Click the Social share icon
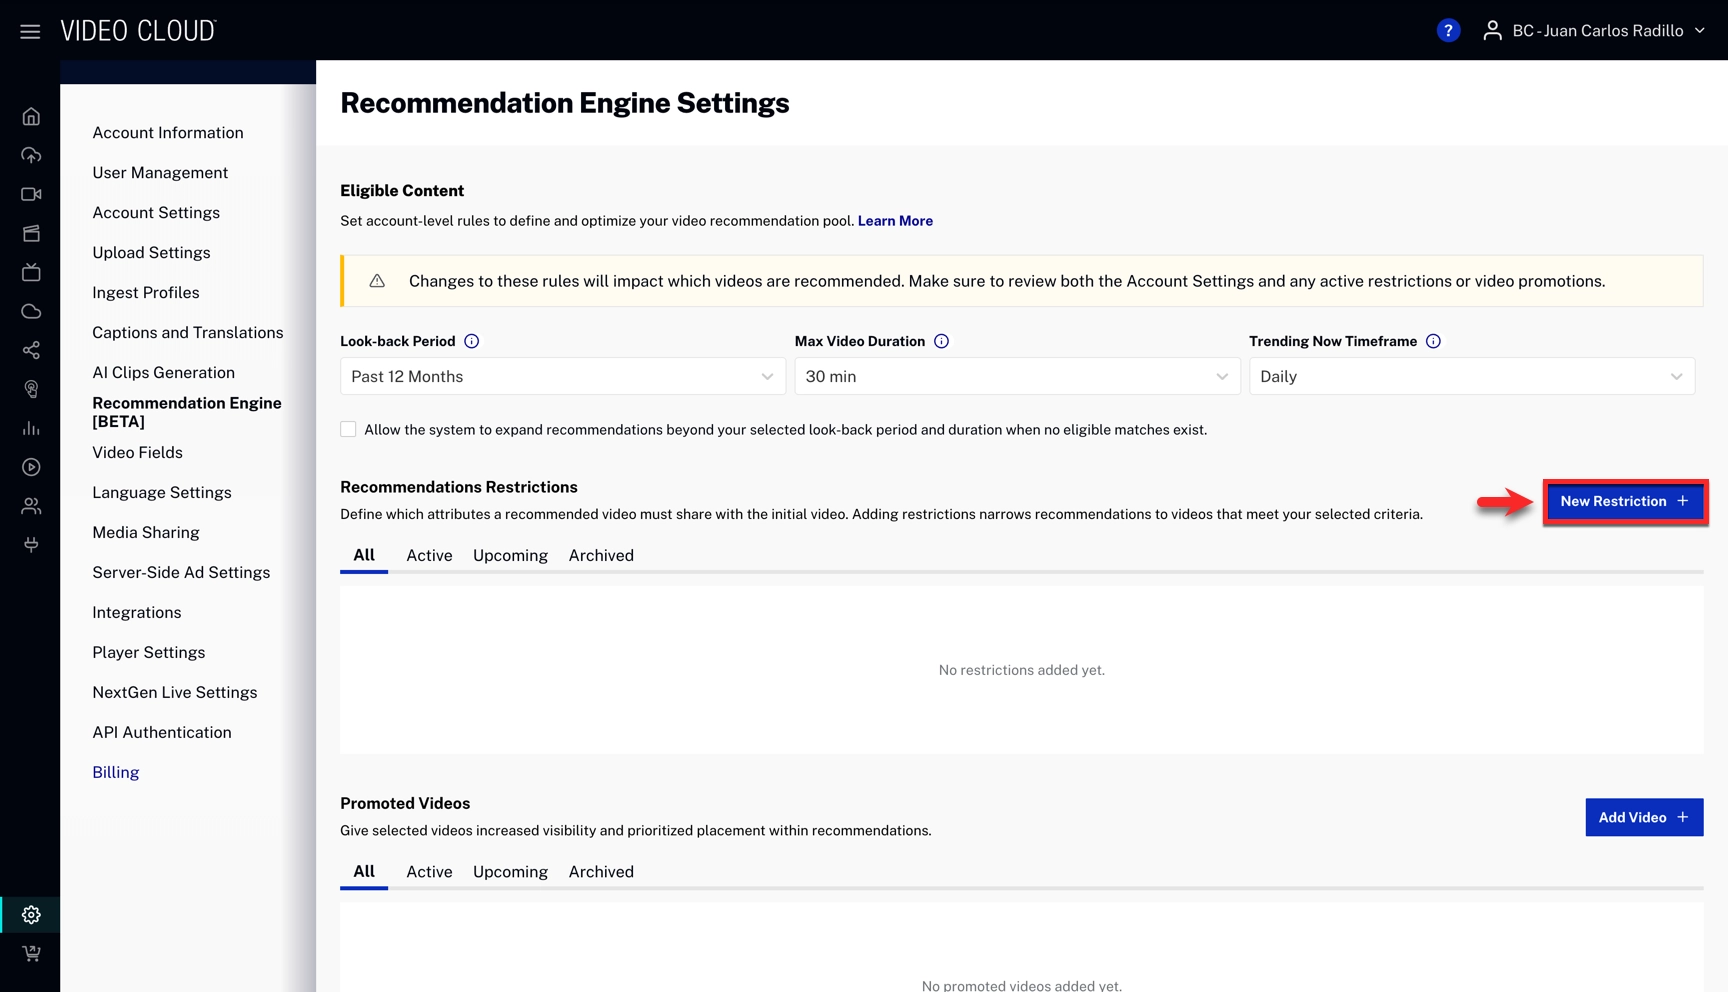The image size is (1728, 992). tap(31, 350)
